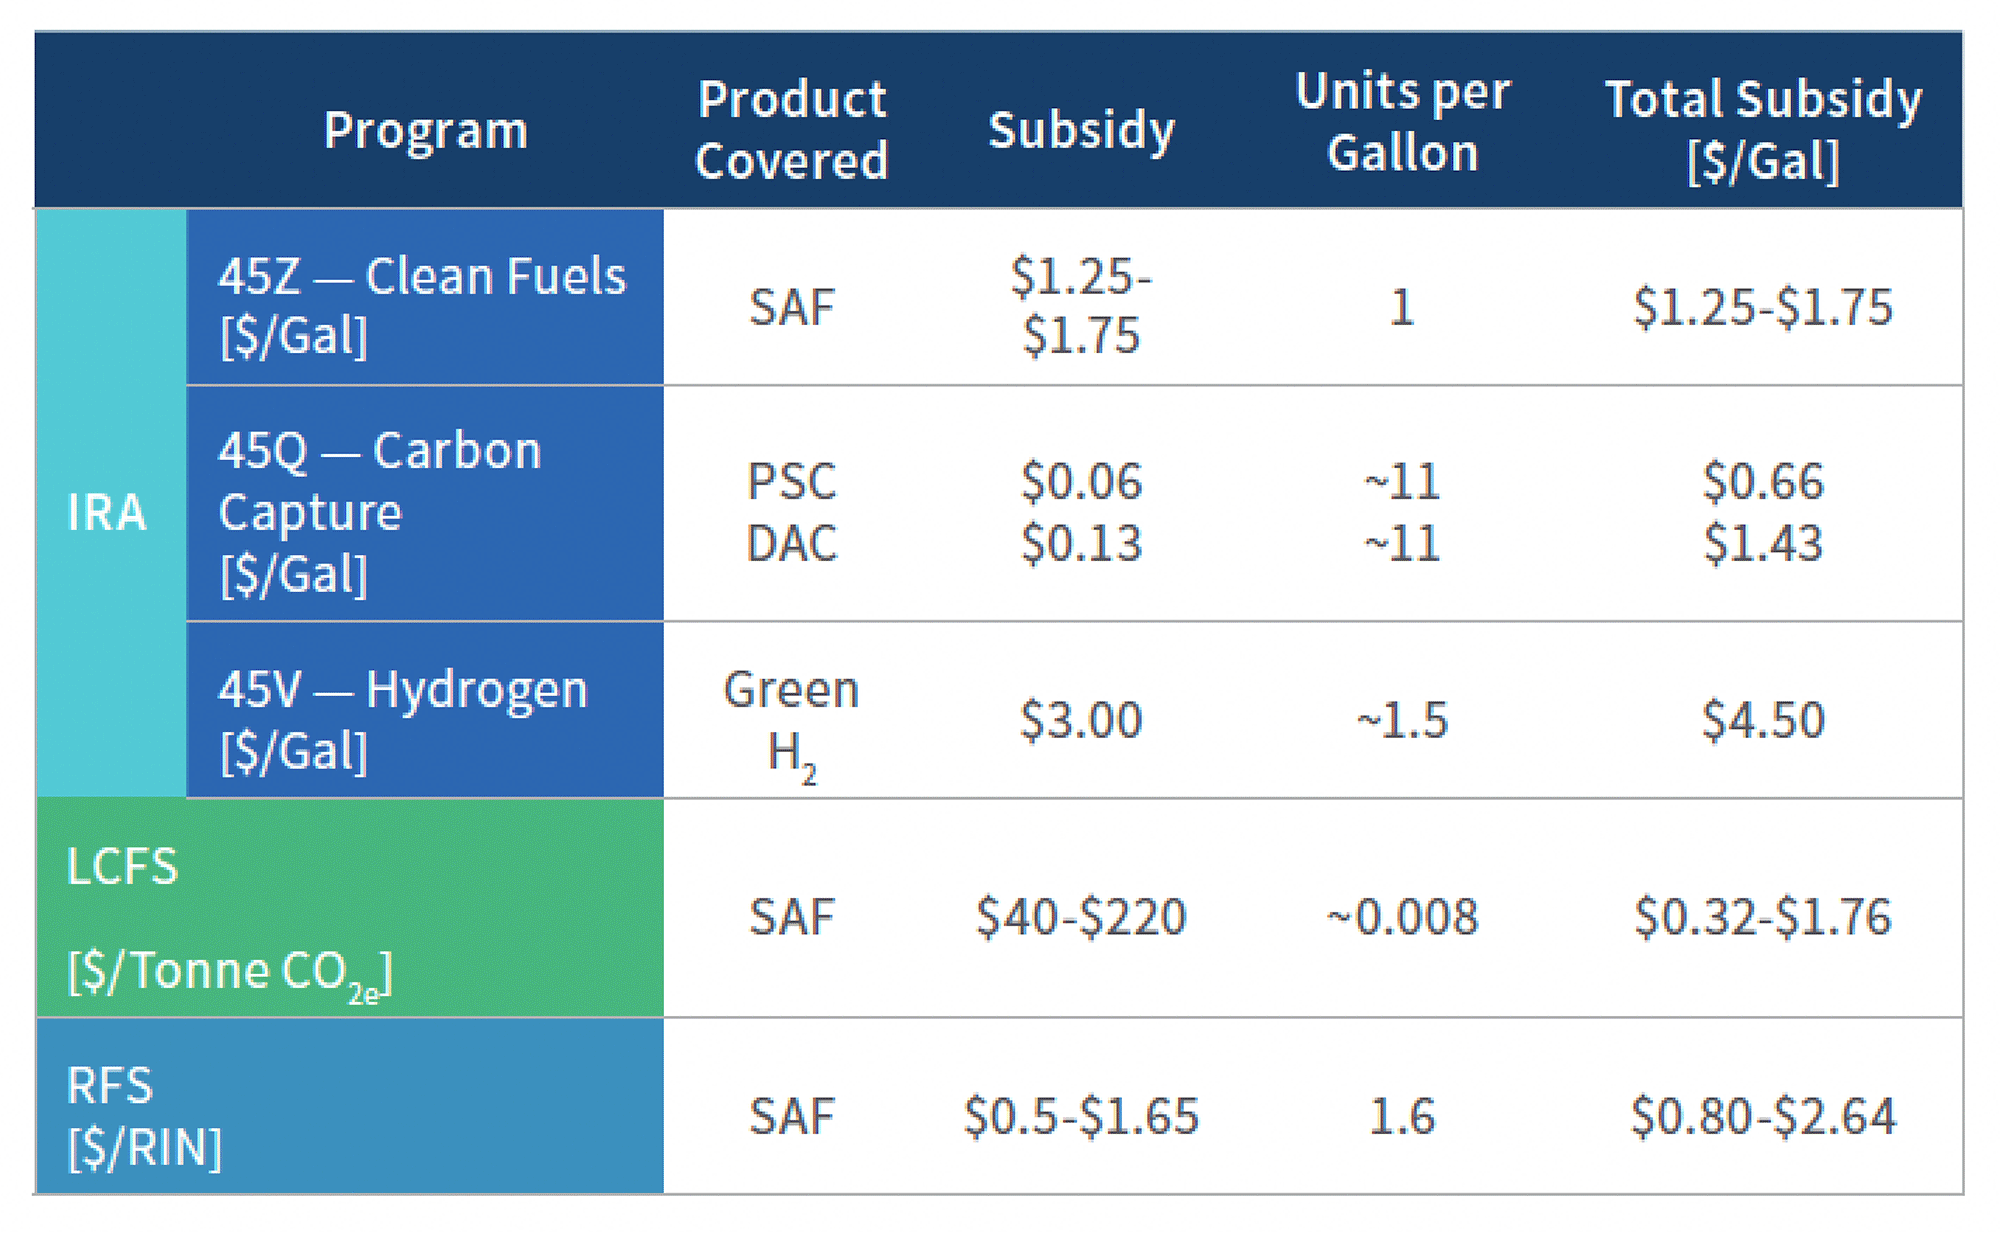
Task: Select the 45V — Hydrogen row label
Action: (x=403, y=719)
